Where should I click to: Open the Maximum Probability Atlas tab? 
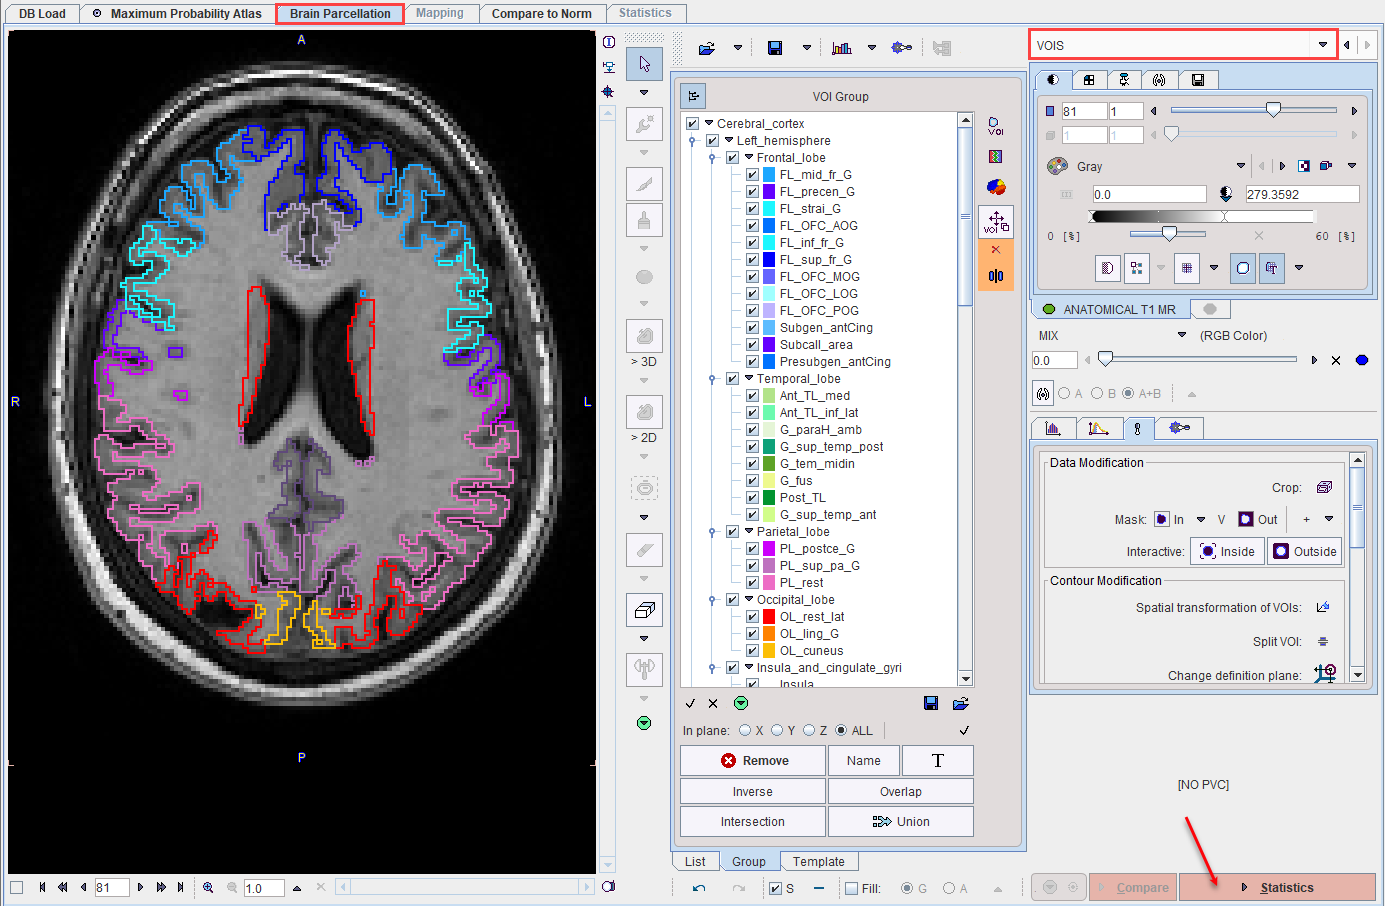[x=178, y=14]
